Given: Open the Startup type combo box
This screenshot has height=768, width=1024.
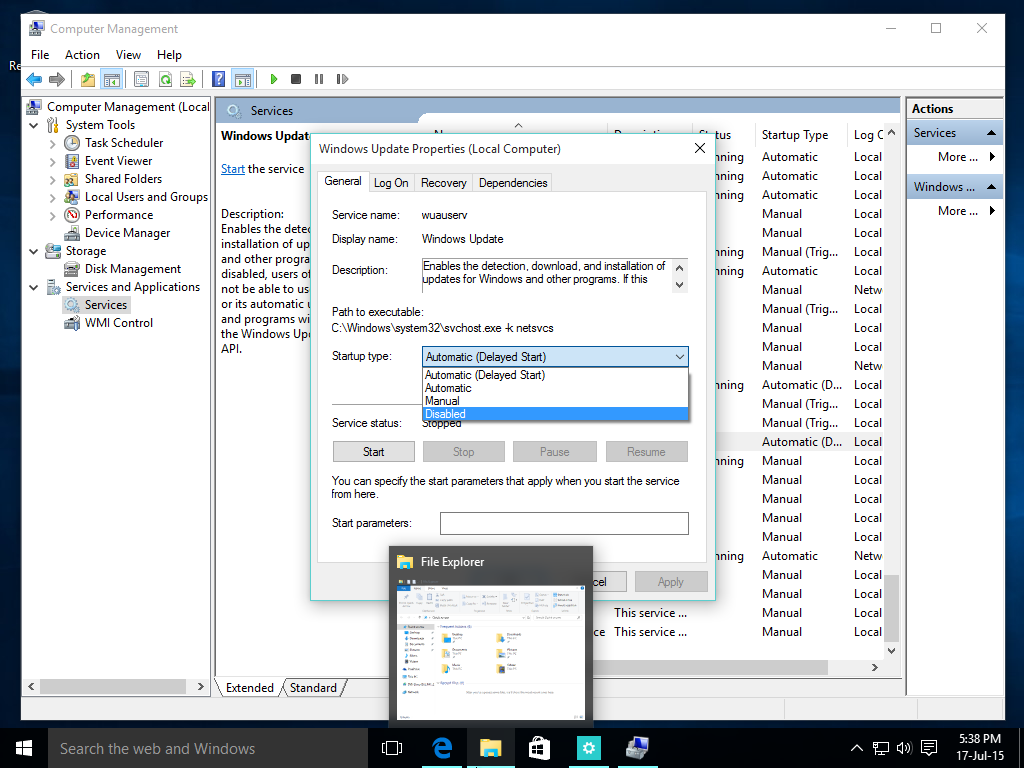Looking at the screenshot, I should coord(555,357).
